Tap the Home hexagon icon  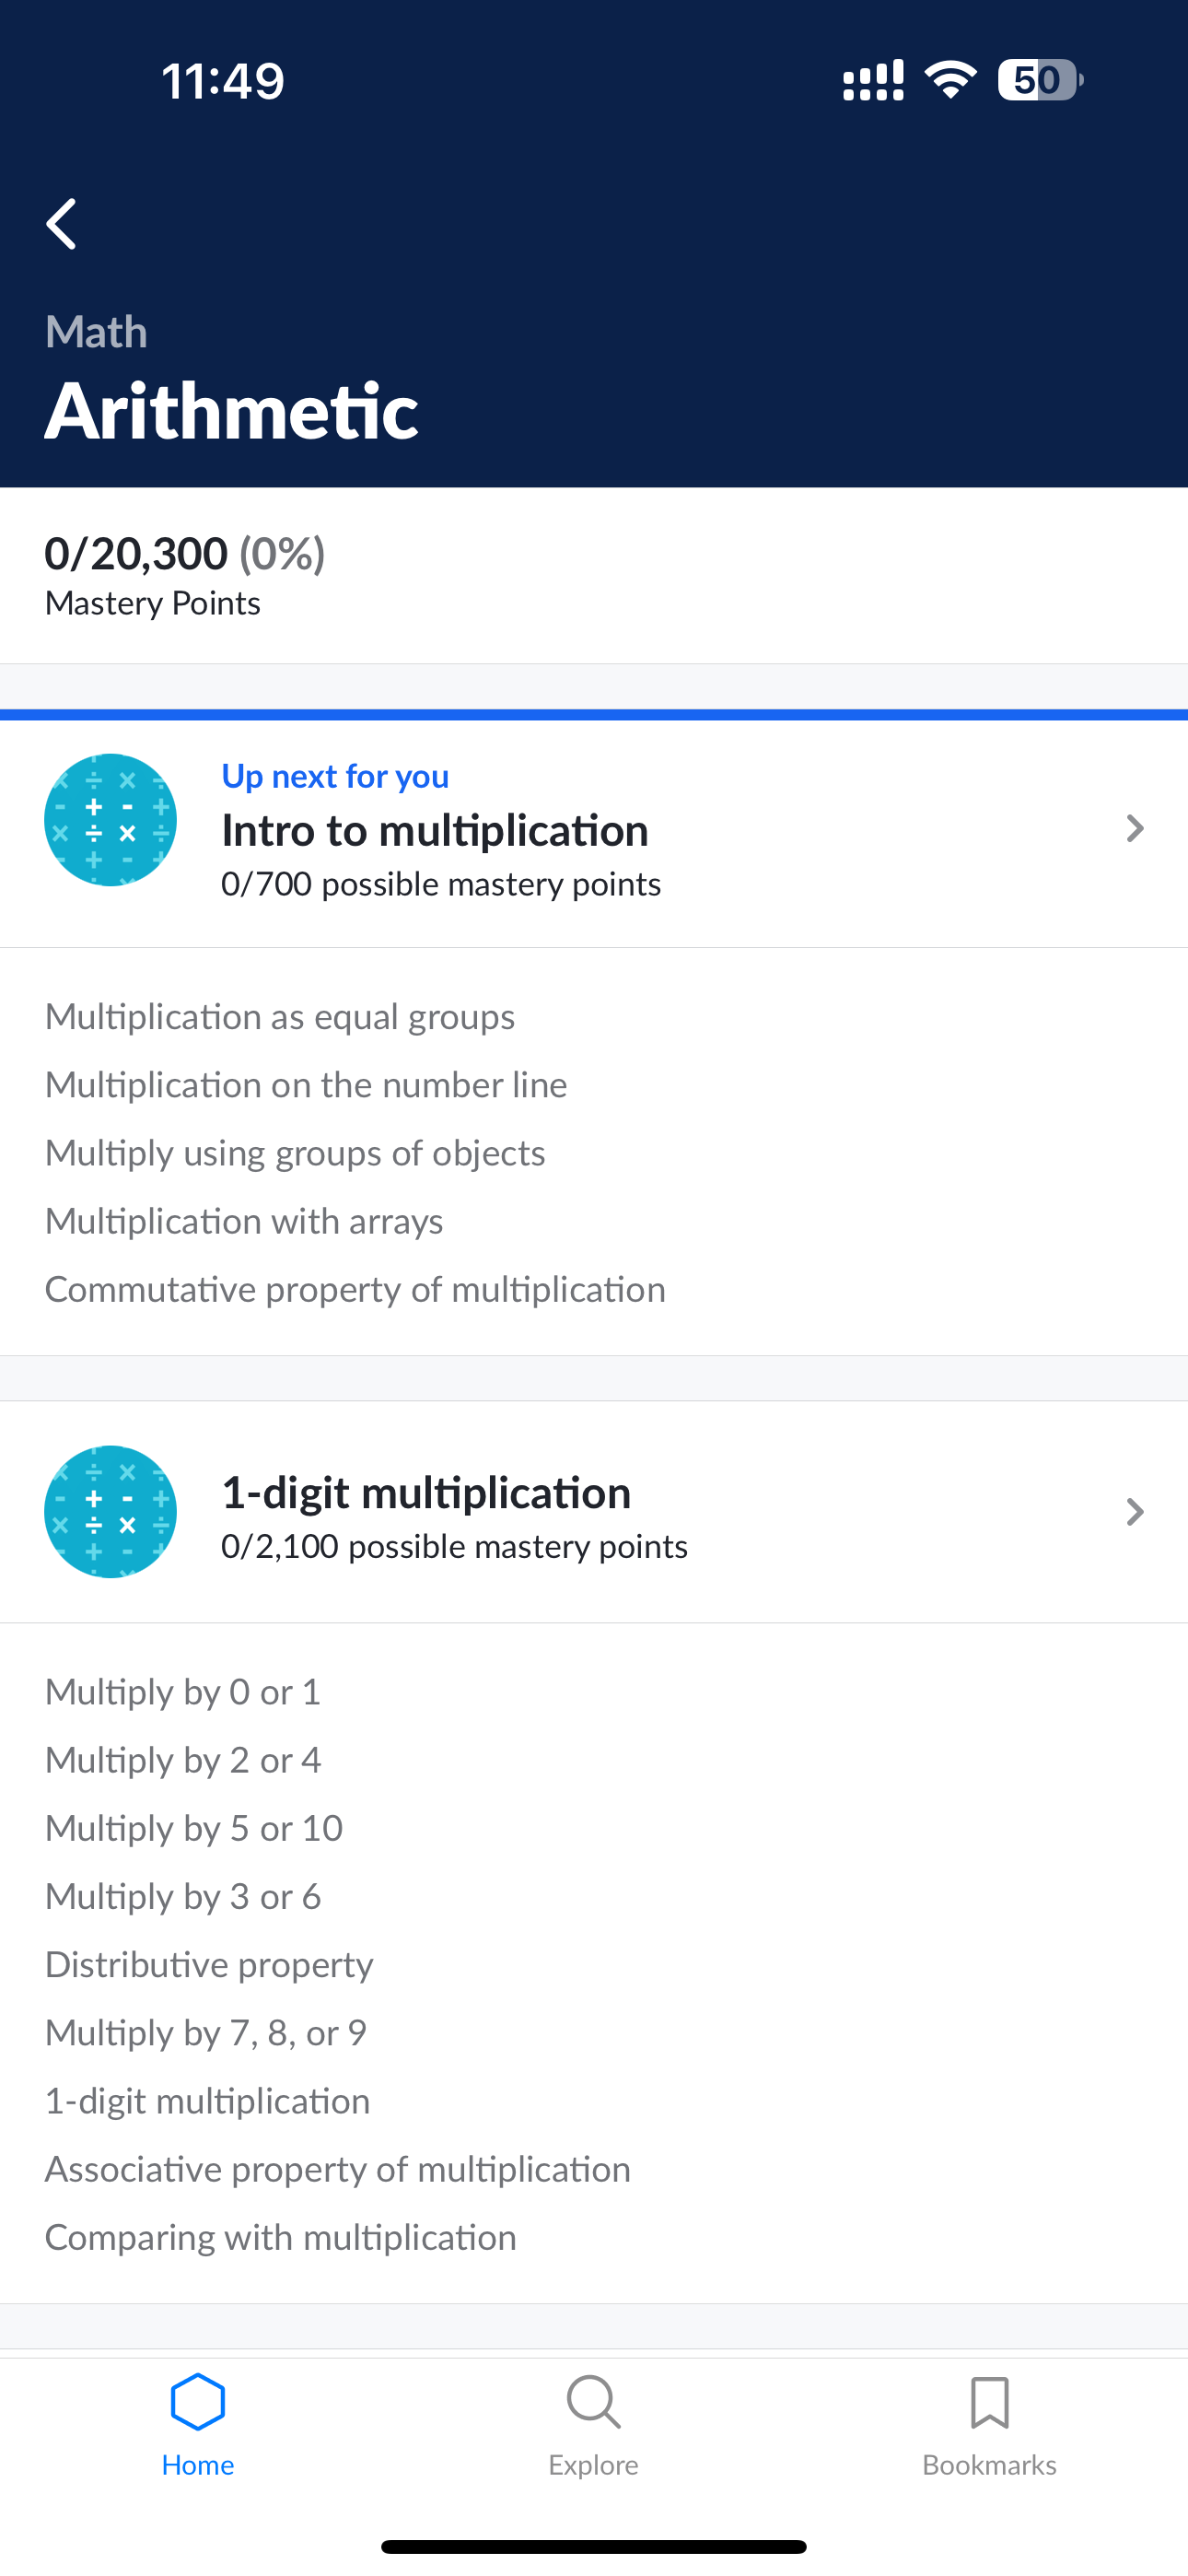[198, 2401]
